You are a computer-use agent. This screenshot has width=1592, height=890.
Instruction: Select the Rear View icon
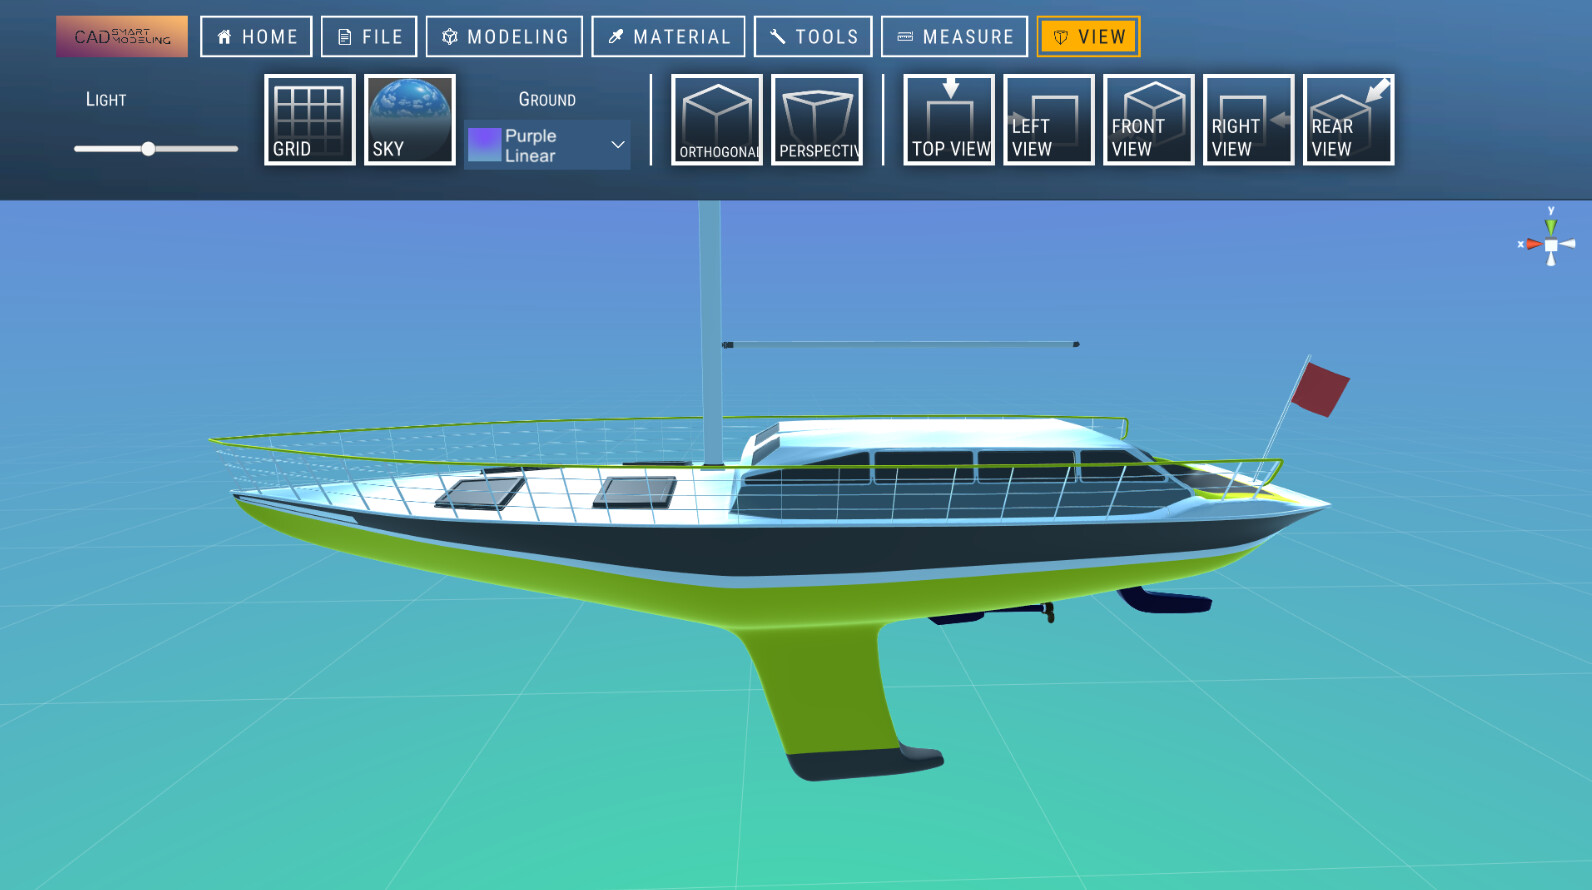[x=1348, y=120]
